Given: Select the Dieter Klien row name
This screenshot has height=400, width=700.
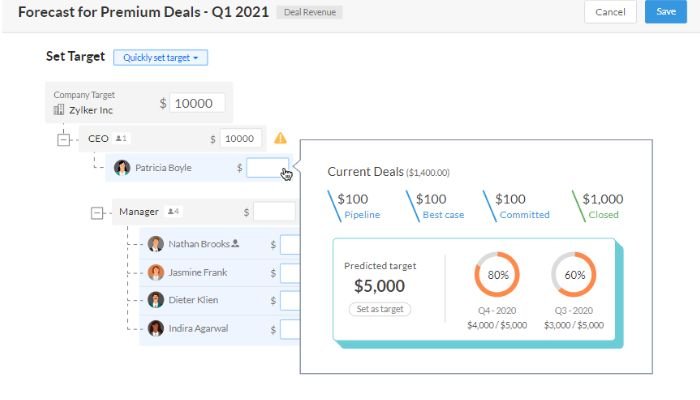Looking at the screenshot, I should click(x=193, y=300).
